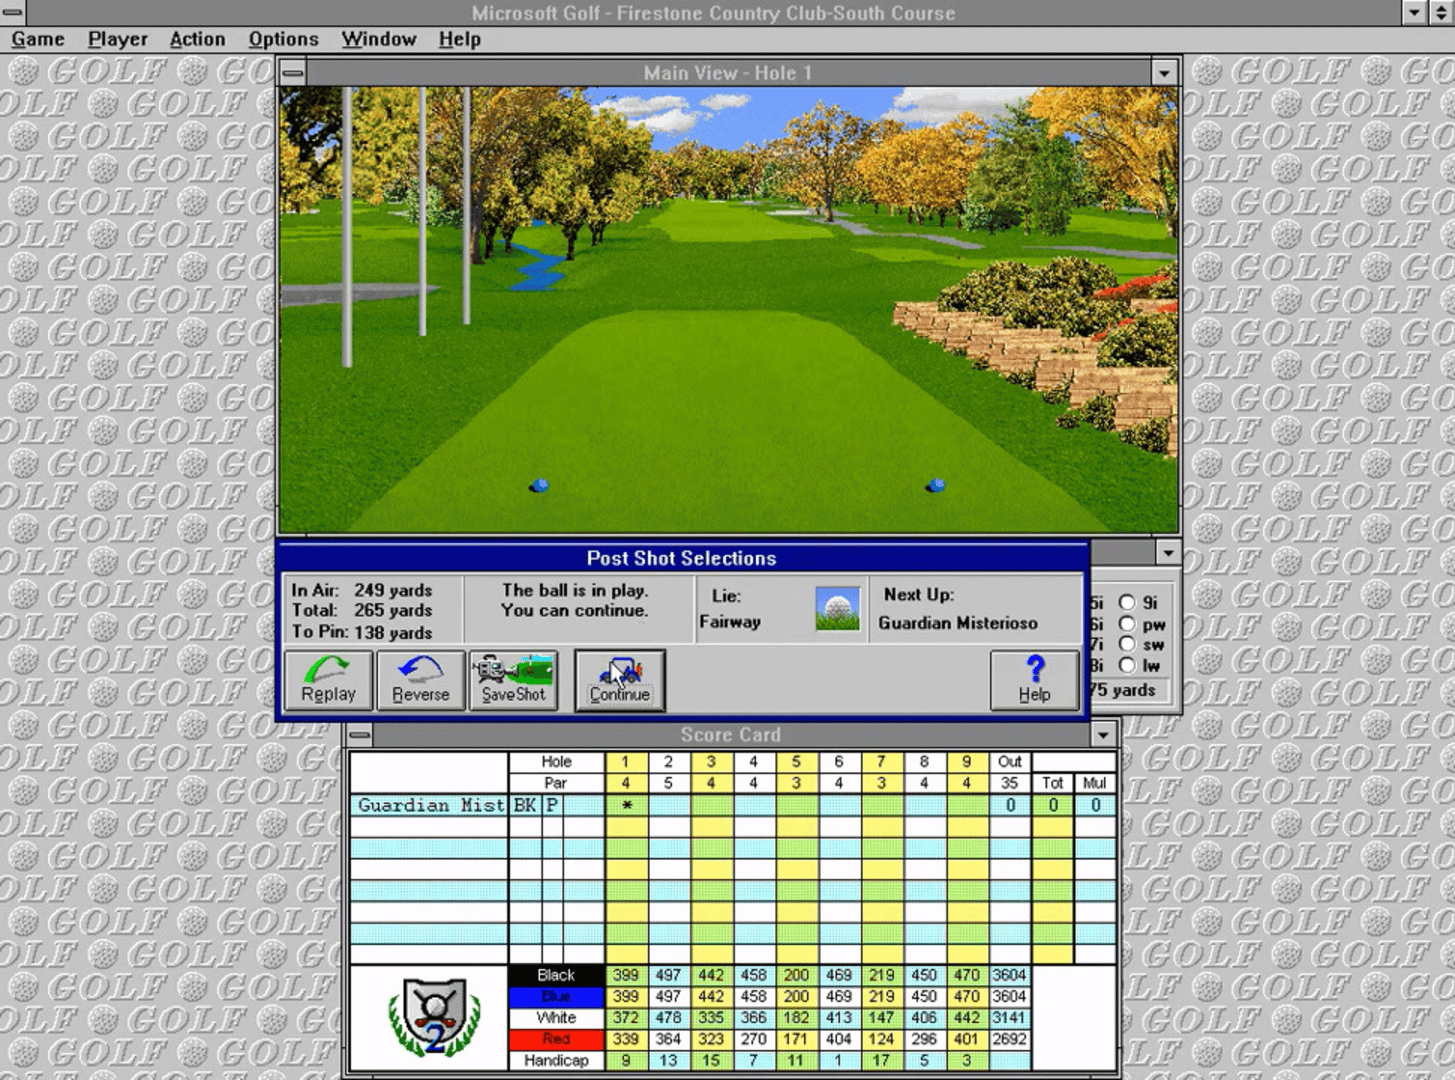Click the 'In Air: 249 yards' text
1455x1080 pixels.
(x=362, y=590)
